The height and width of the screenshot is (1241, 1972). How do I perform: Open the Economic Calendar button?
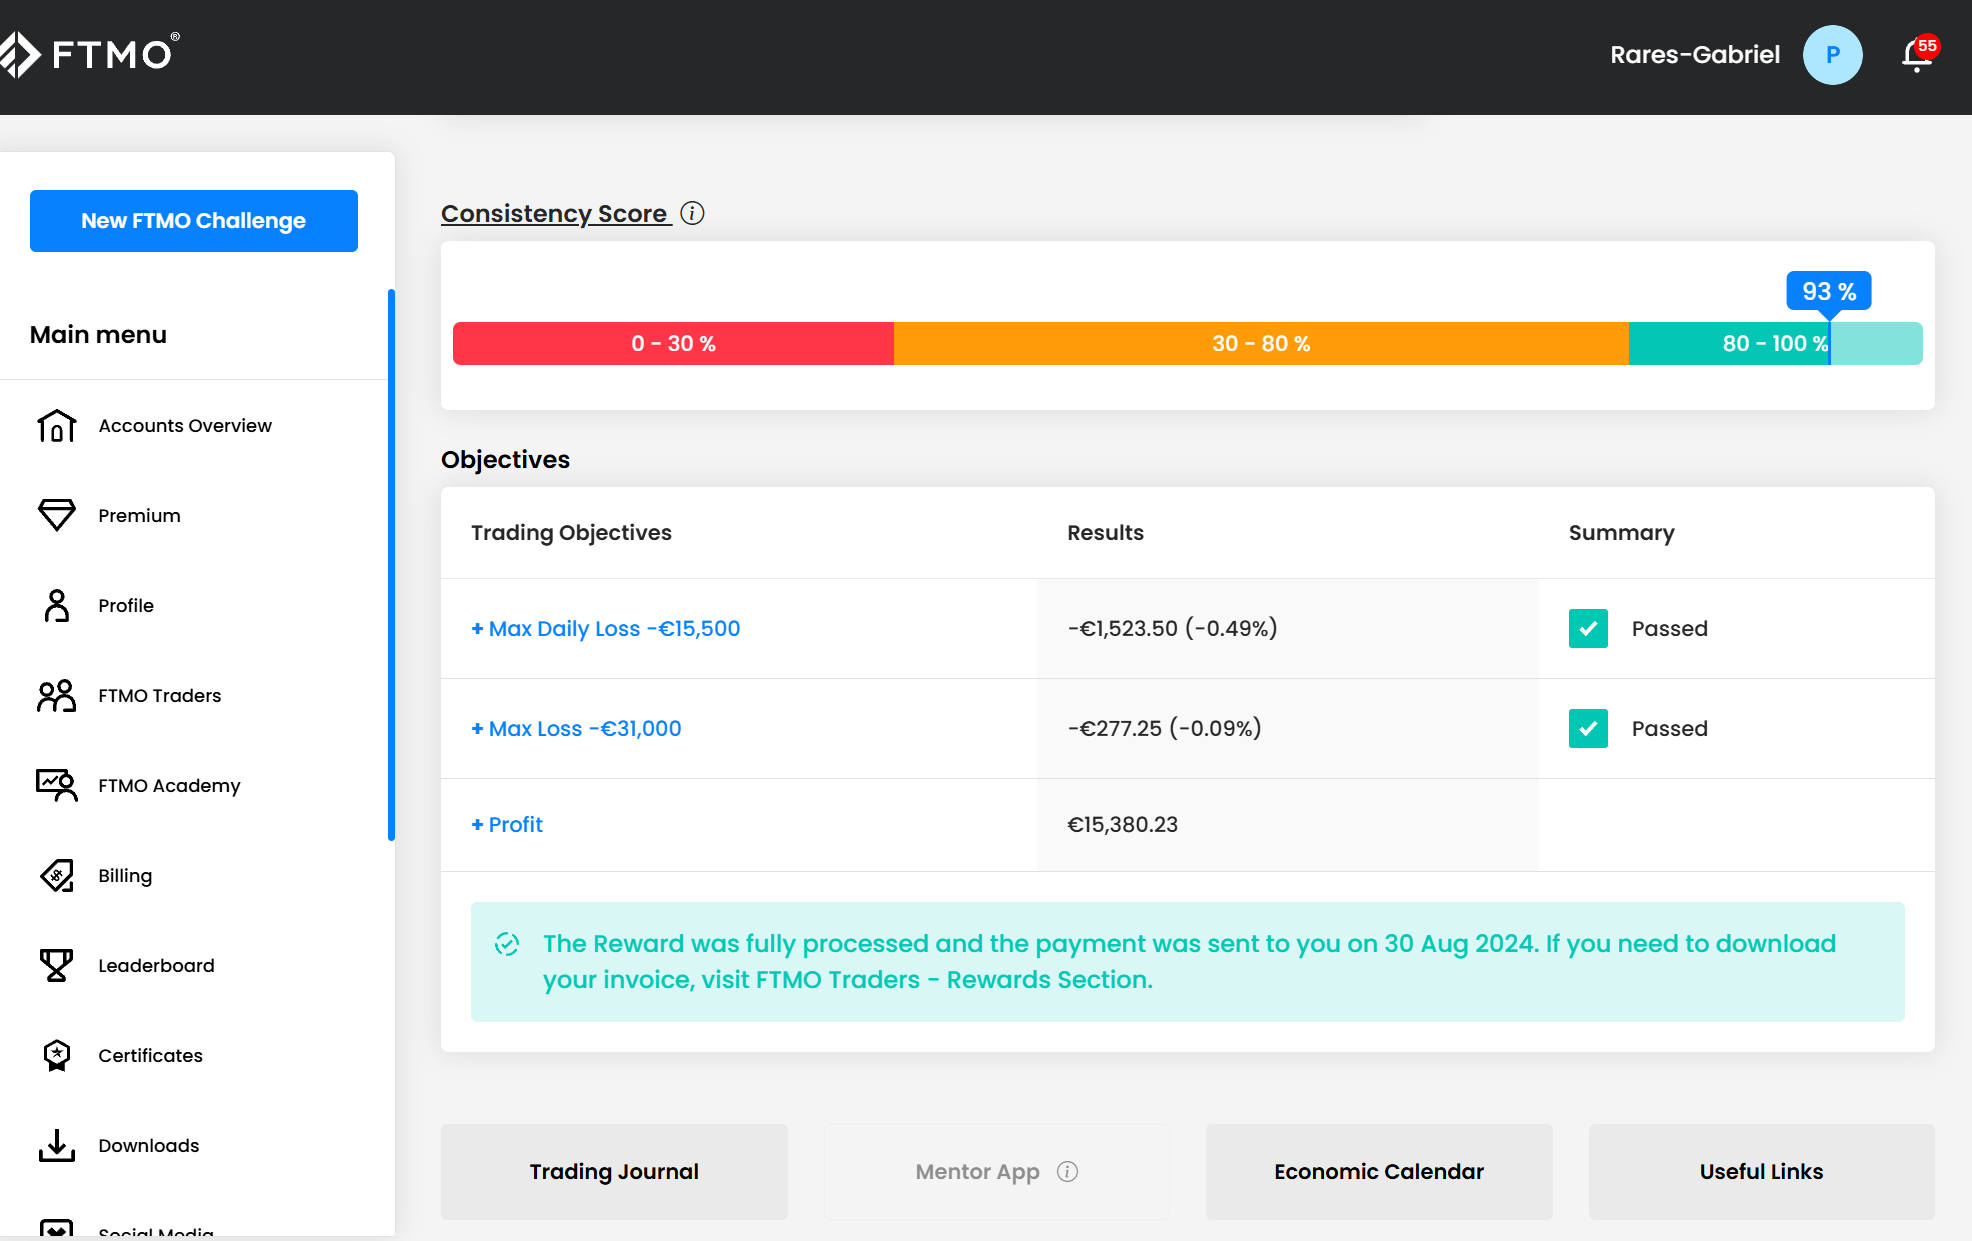[x=1379, y=1171]
